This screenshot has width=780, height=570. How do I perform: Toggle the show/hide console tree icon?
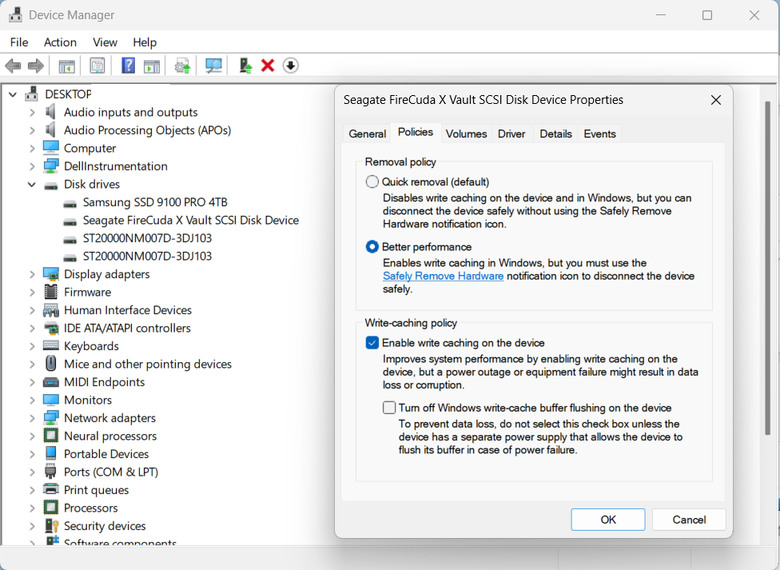[67, 66]
